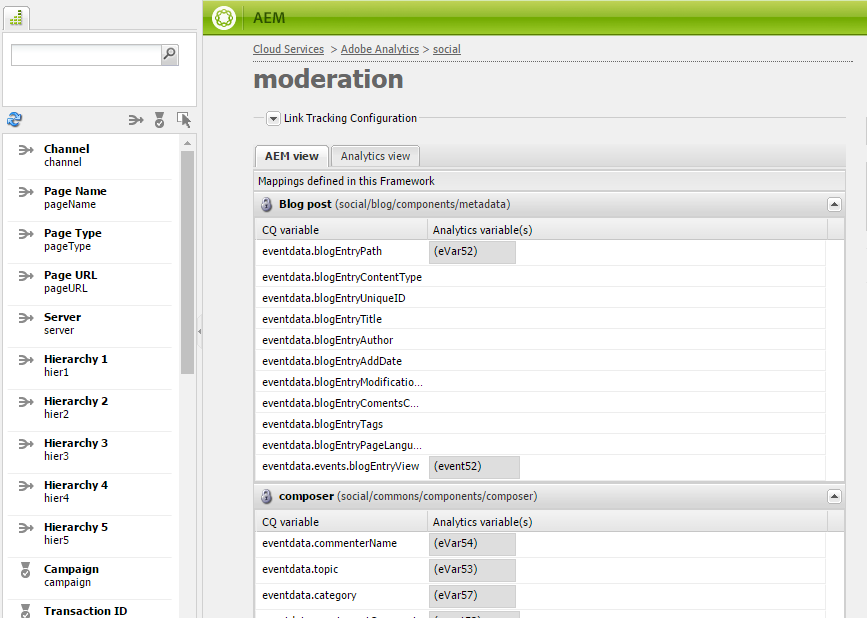Click the Hierarchy 5 arrow icon
Screen dimensions: 867x618
(x=26, y=528)
